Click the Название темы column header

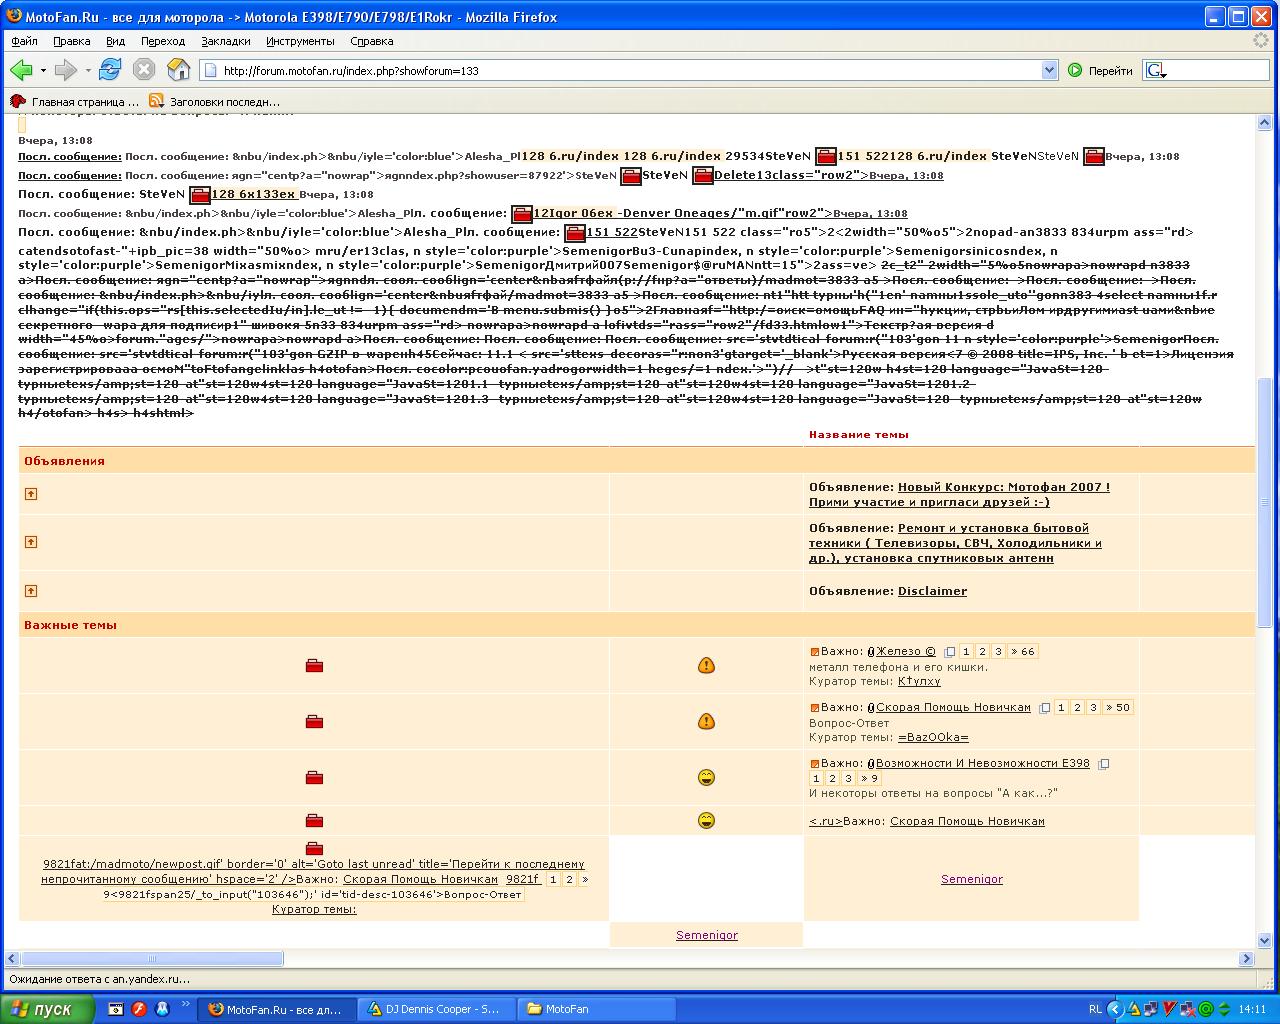pyautogui.click(x=859, y=435)
